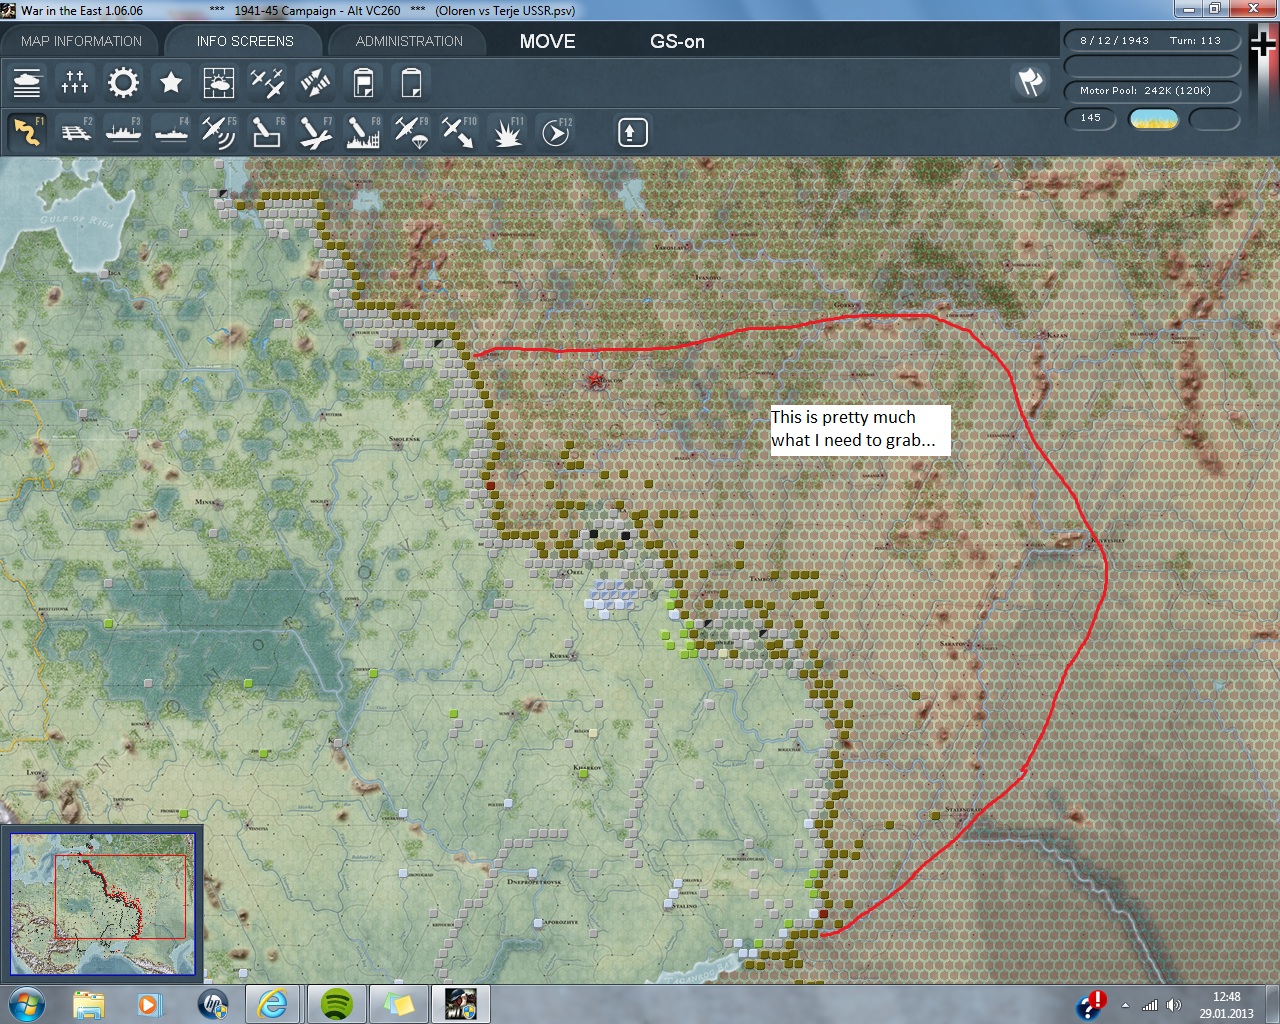
Task: Open the weather map icon
Action: pyautogui.click(x=219, y=83)
